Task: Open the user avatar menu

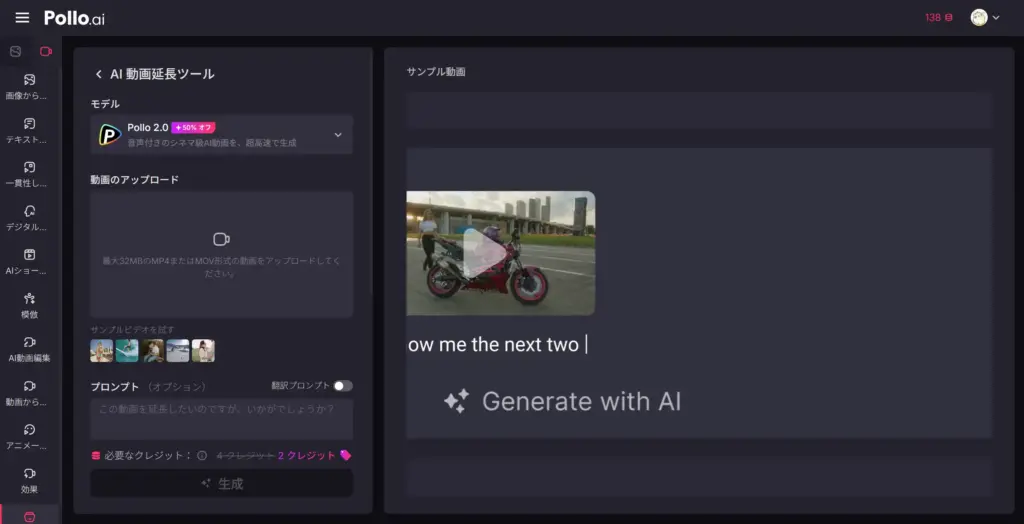Action: (x=978, y=18)
